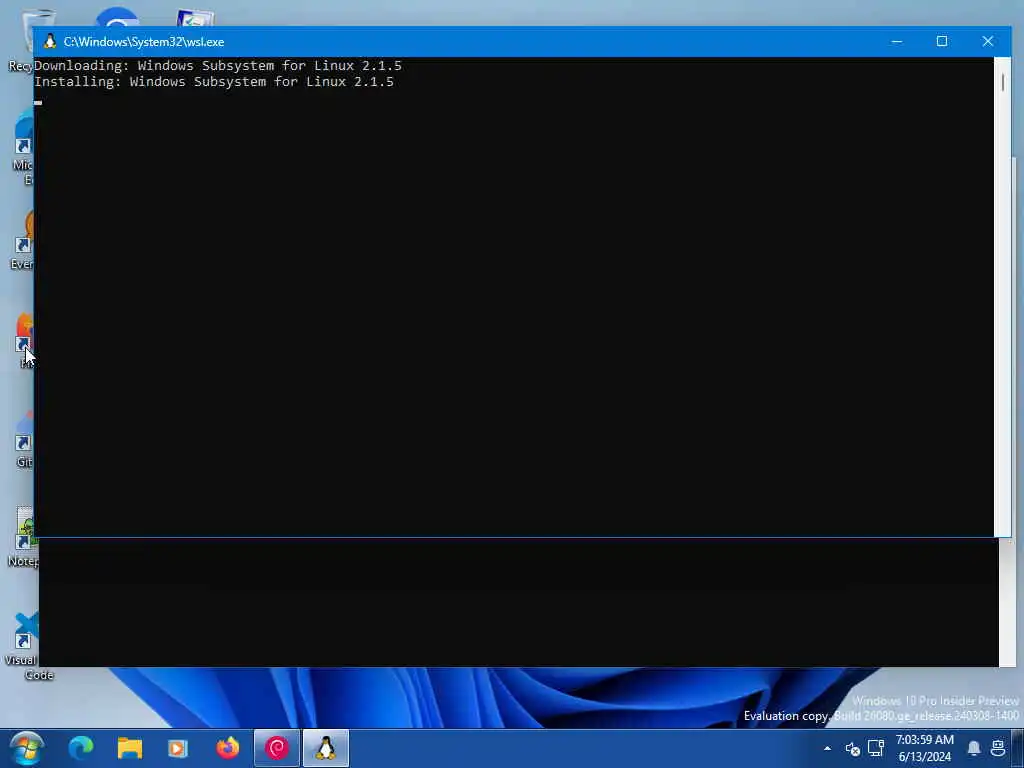
Task: Click the penguin icon in wsl.exe title bar
Action: click(50, 42)
